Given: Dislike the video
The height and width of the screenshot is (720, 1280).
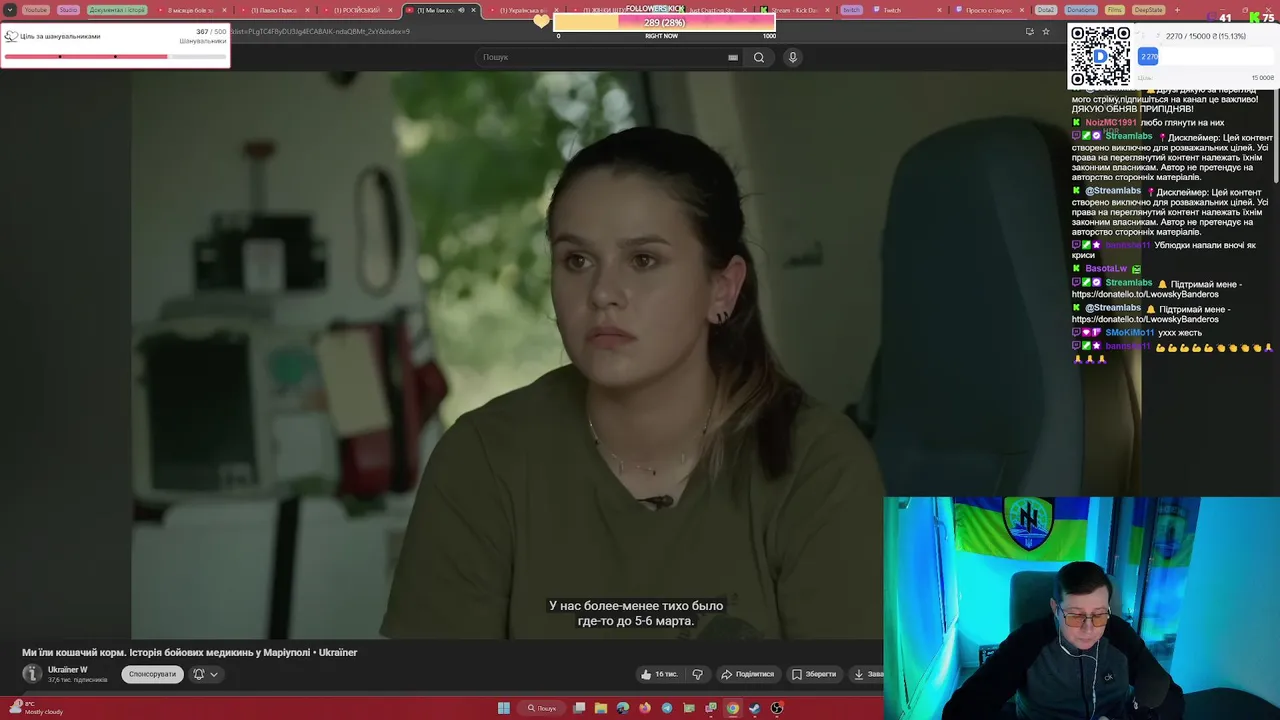Looking at the screenshot, I should tap(698, 674).
